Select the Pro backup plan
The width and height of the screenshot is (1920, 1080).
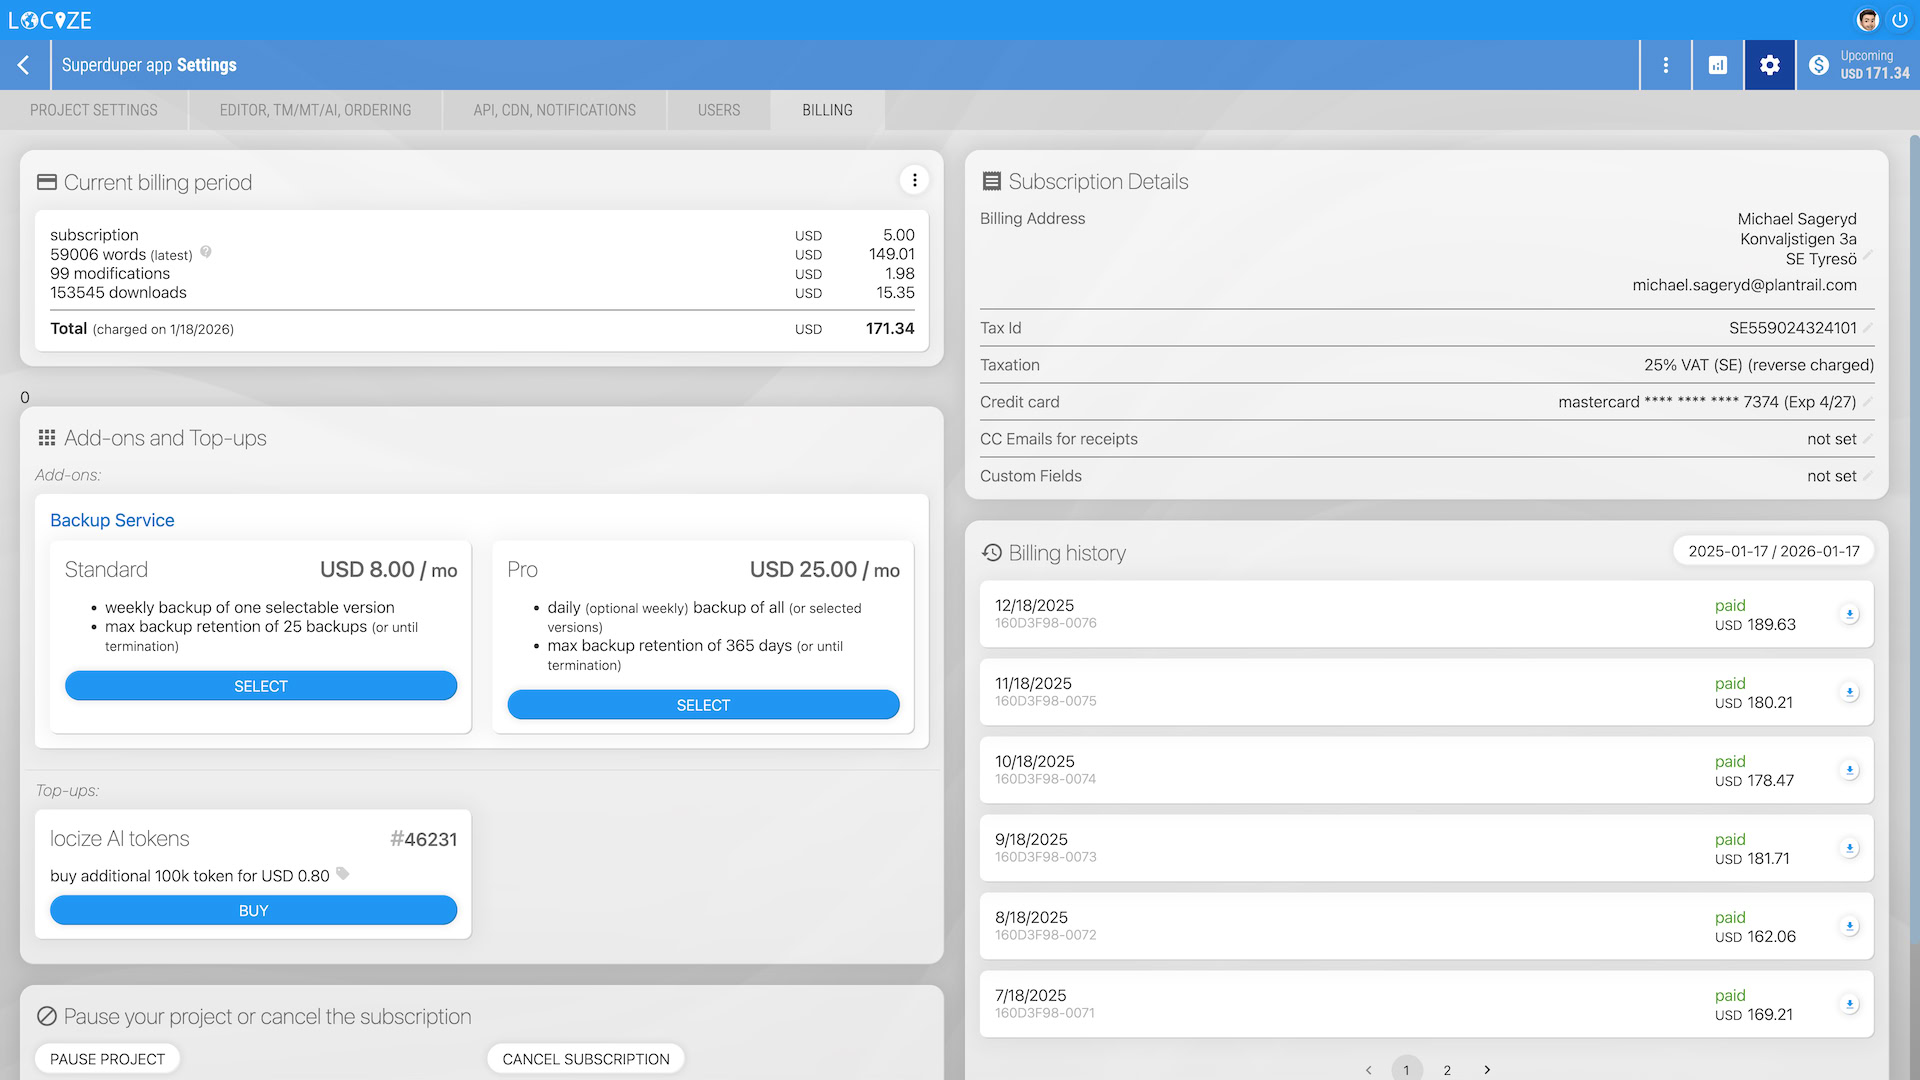(703, 705)
